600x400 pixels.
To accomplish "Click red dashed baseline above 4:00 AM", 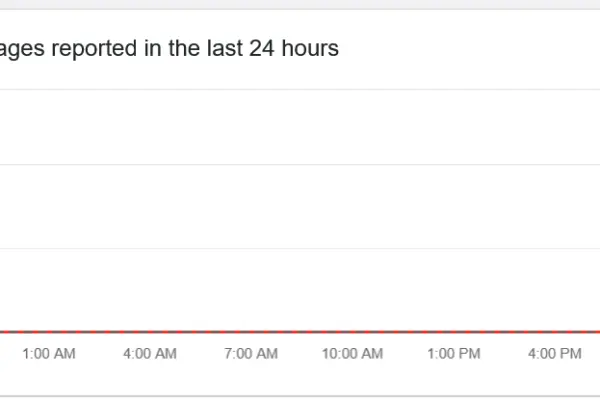I will pos(150,331).
